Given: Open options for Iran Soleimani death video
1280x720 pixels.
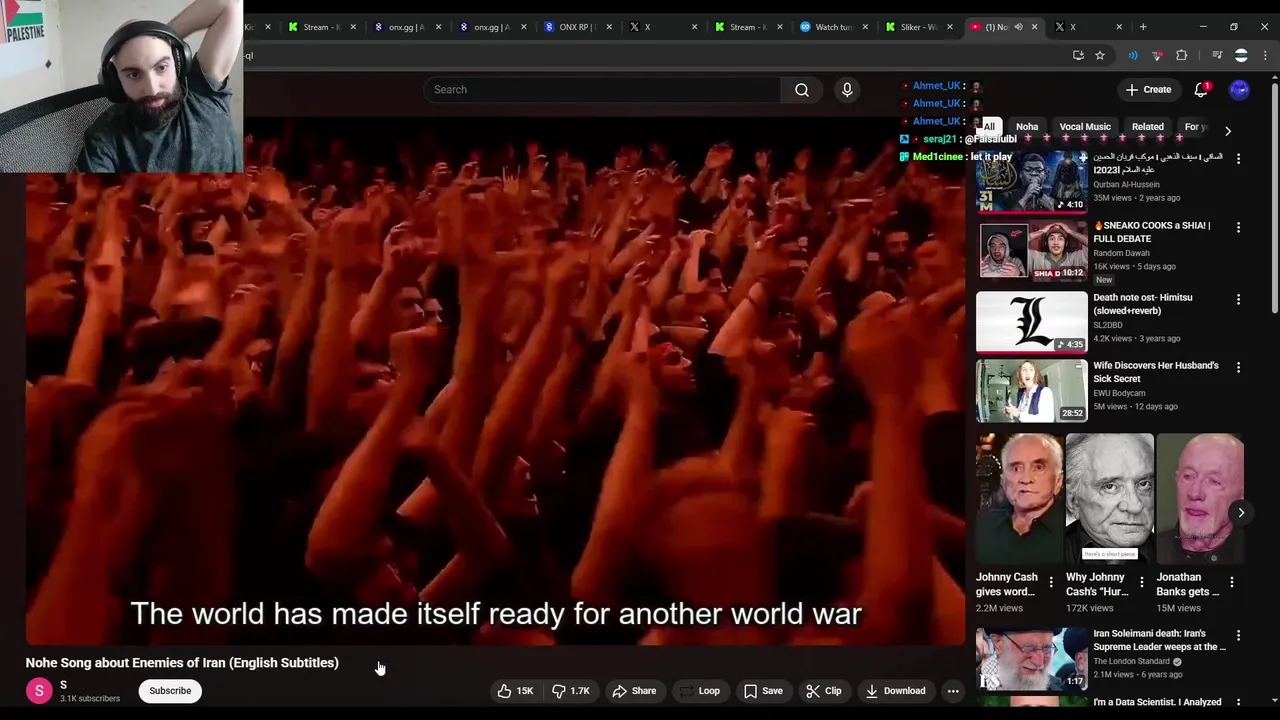Looking at the screenshot, I should (1238, 636).
